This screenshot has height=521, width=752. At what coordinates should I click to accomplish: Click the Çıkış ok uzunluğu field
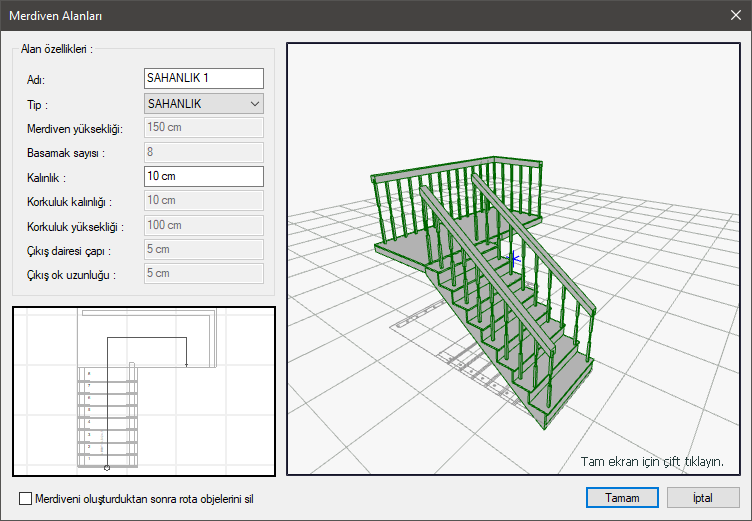204,273
